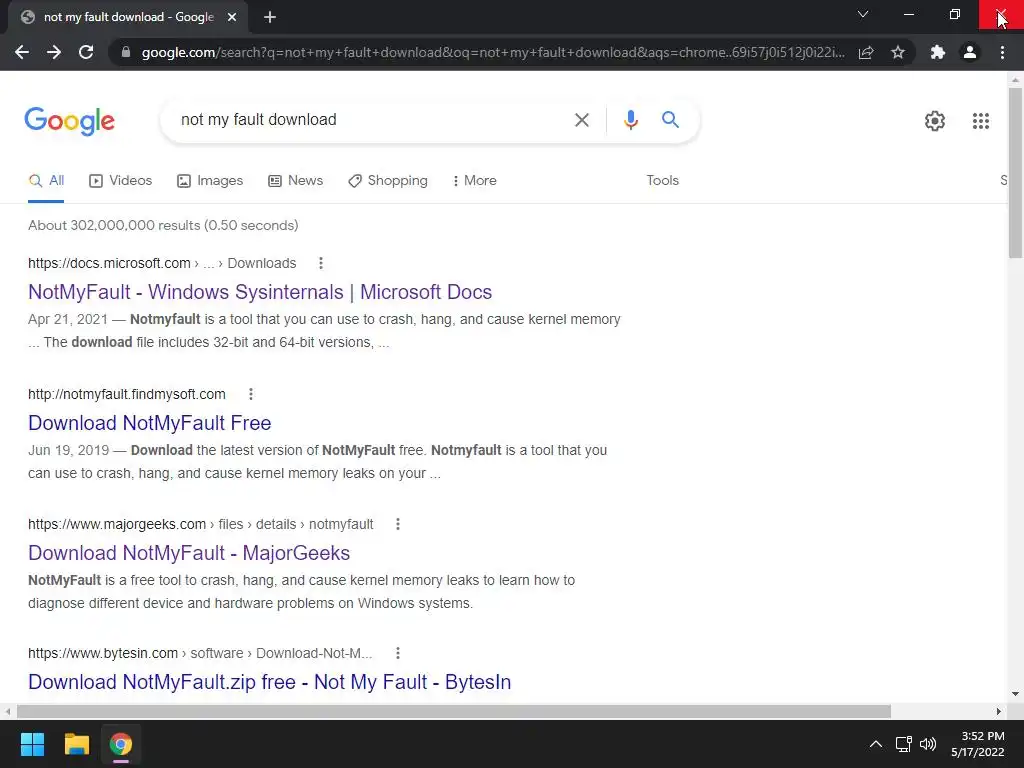The image size is (1024, 768).
Task: Show hidden system tray icons
Action: click(876, 744)
